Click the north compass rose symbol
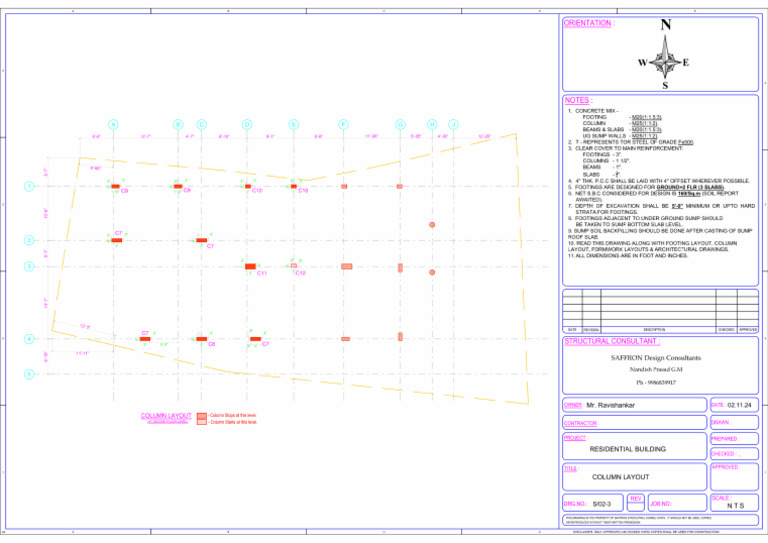Screen dimensions: 768x543 [665, 54]
